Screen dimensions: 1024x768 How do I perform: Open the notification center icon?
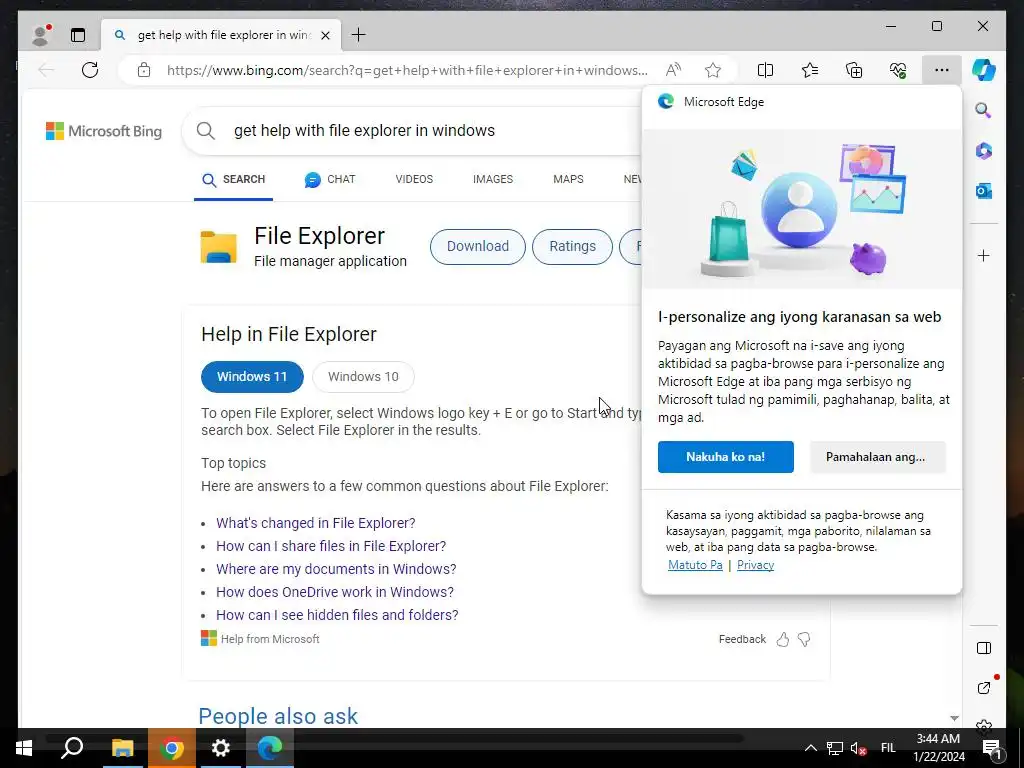click(x=992, y=748)
